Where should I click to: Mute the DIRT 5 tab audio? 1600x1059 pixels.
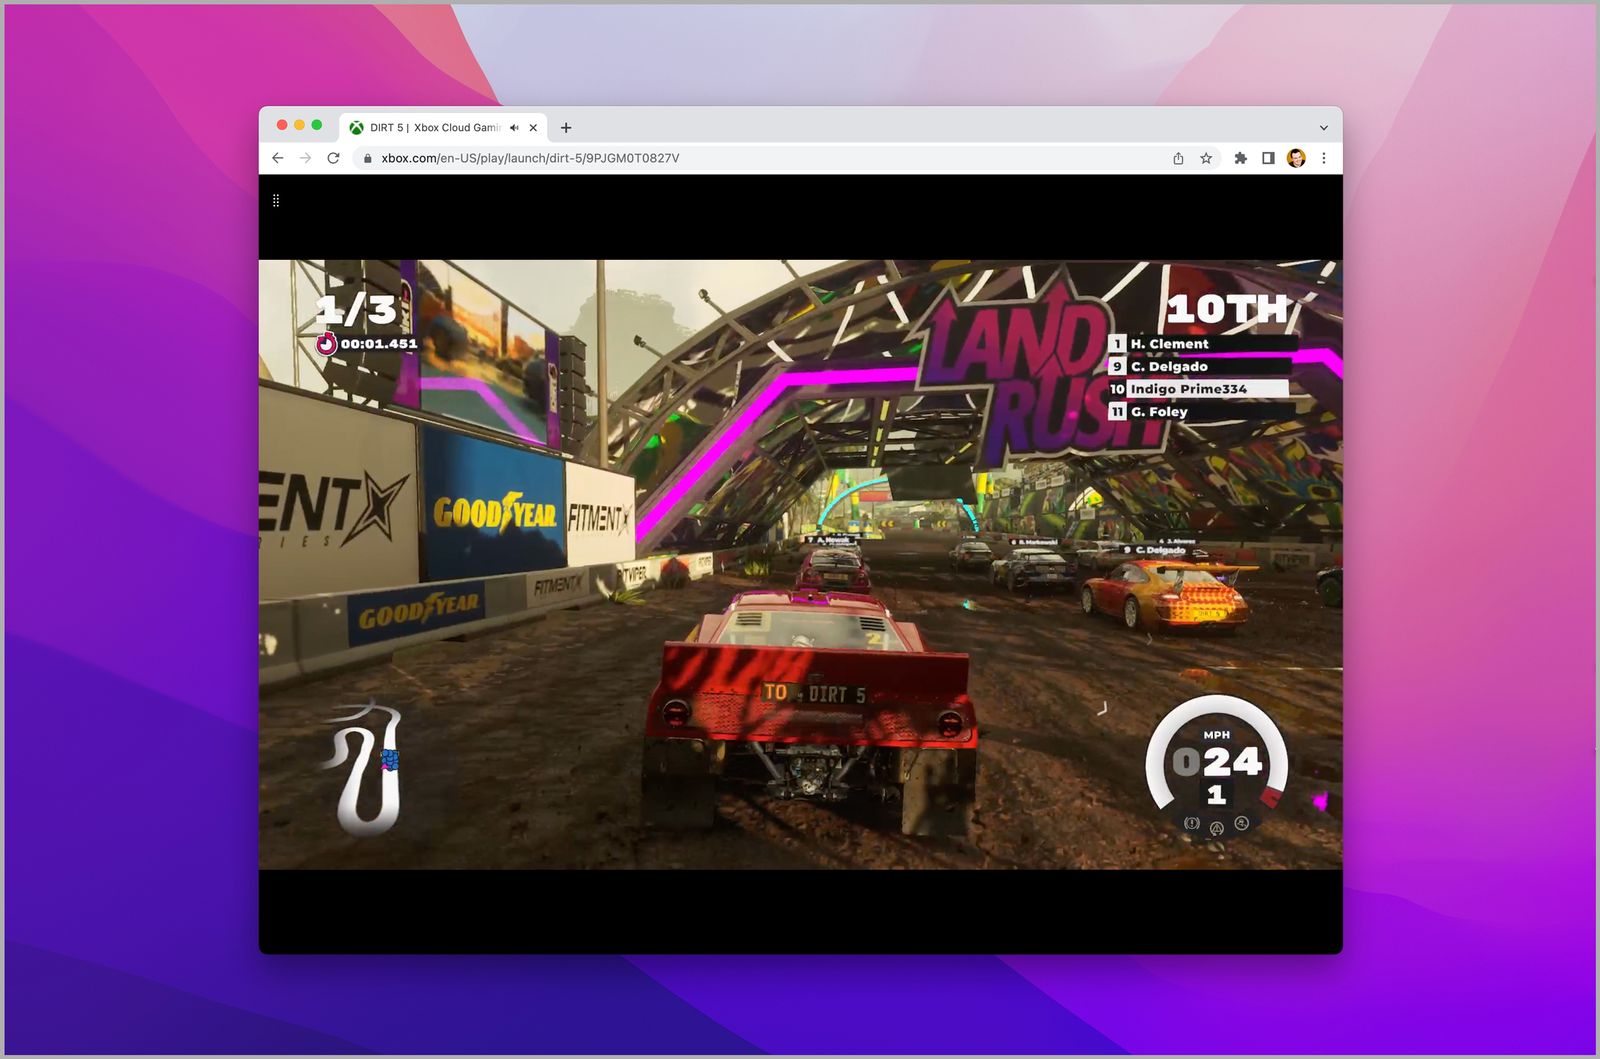click(514, 128)
